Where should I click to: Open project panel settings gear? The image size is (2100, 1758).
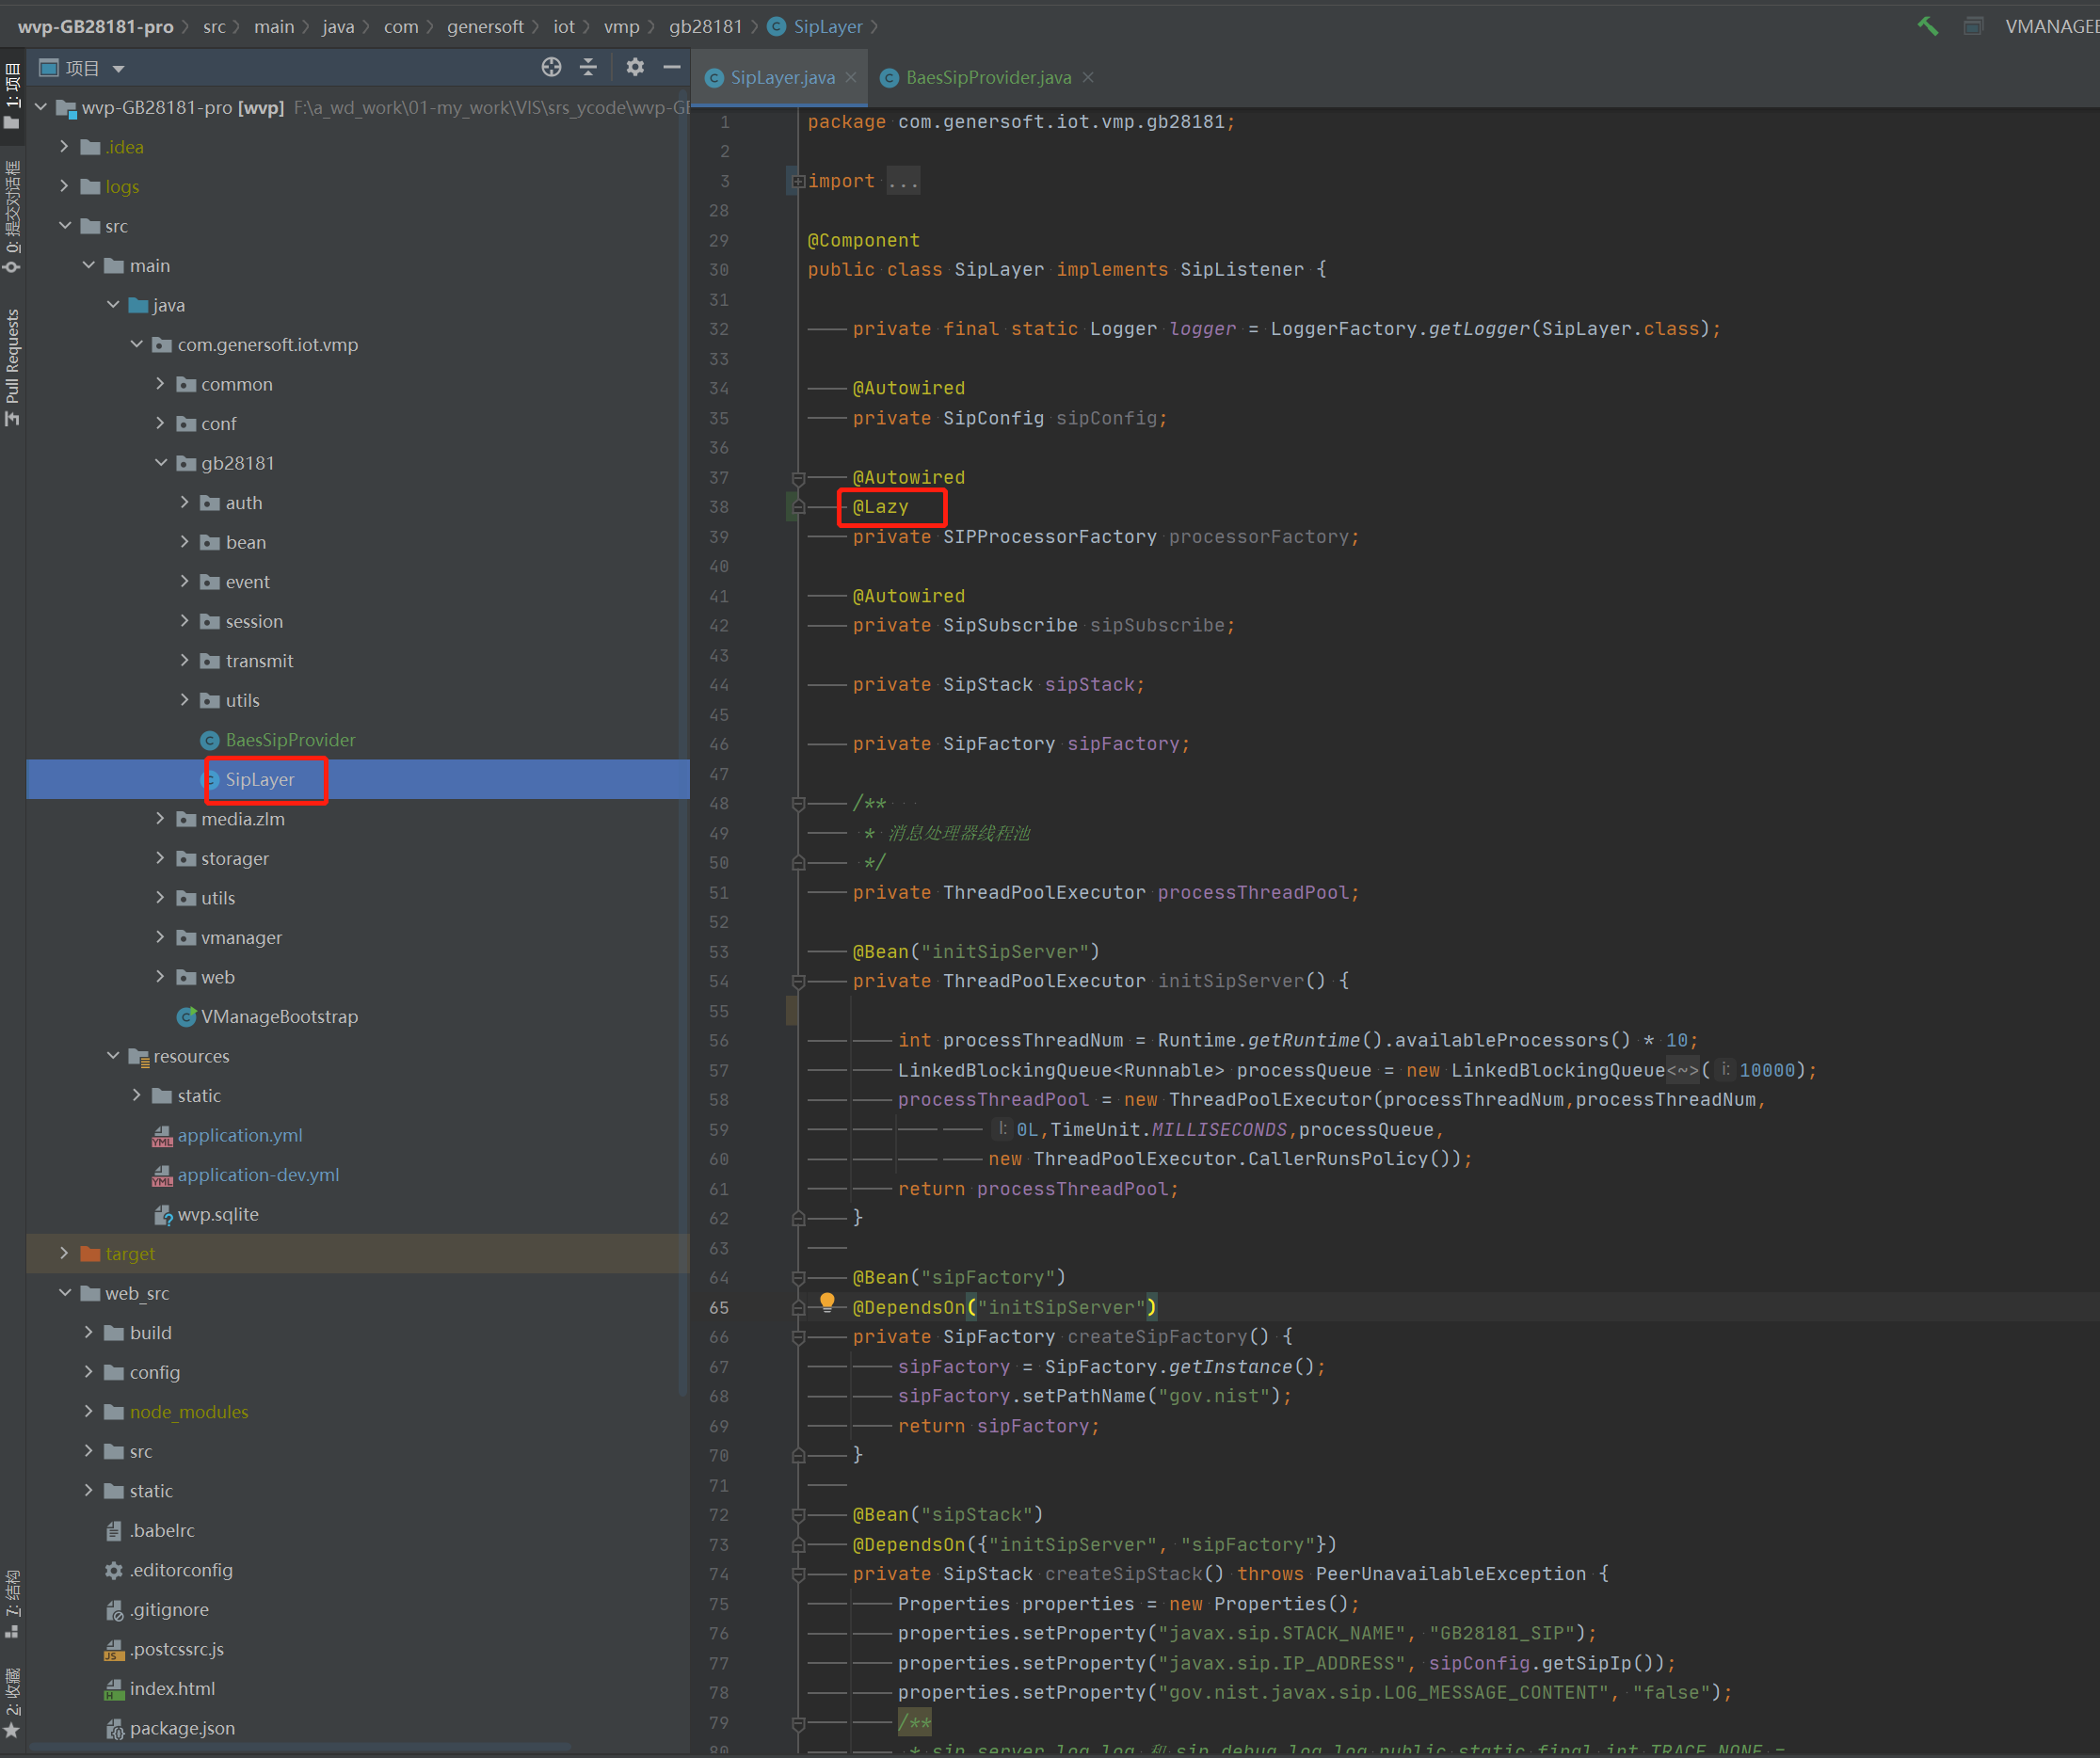click(635, 67)
